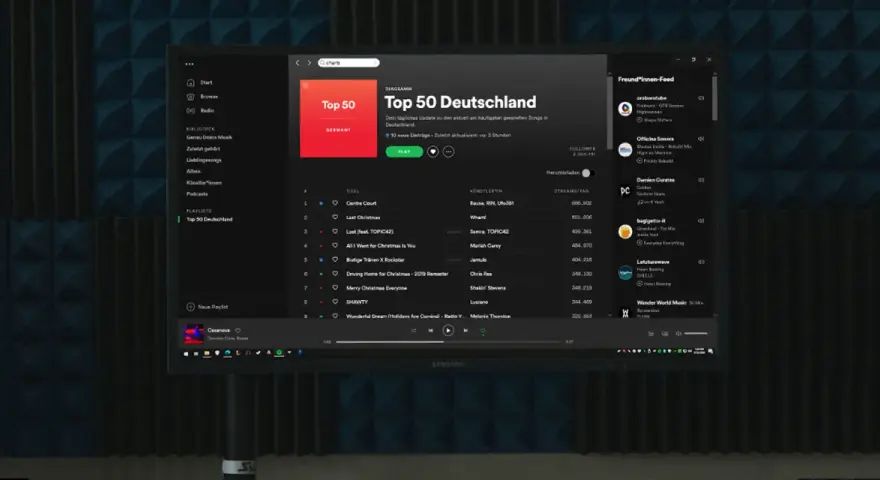Select the track title Centre Court
Image resolution: width=880 pixels, height=480 pixels.
click(x=361, y=203)
